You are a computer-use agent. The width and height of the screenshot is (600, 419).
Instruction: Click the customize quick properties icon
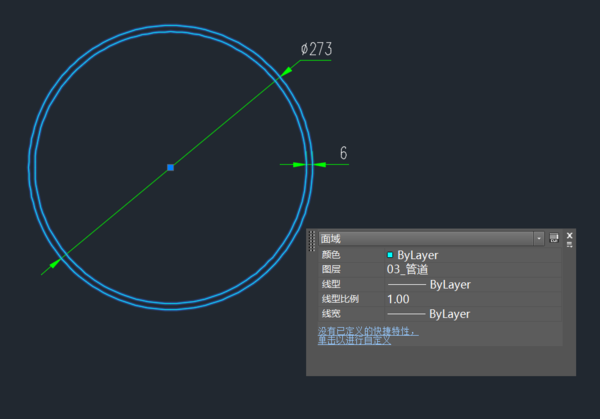coord(554,239)
